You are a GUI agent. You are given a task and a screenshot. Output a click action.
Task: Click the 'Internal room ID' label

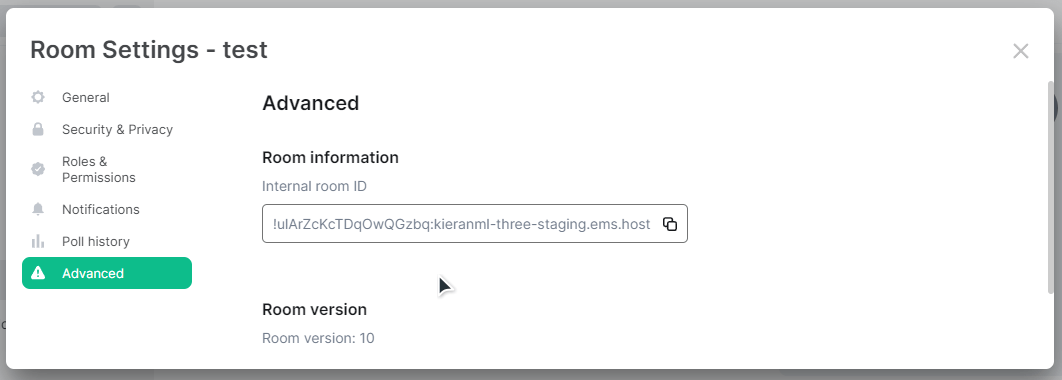(314, 186)
